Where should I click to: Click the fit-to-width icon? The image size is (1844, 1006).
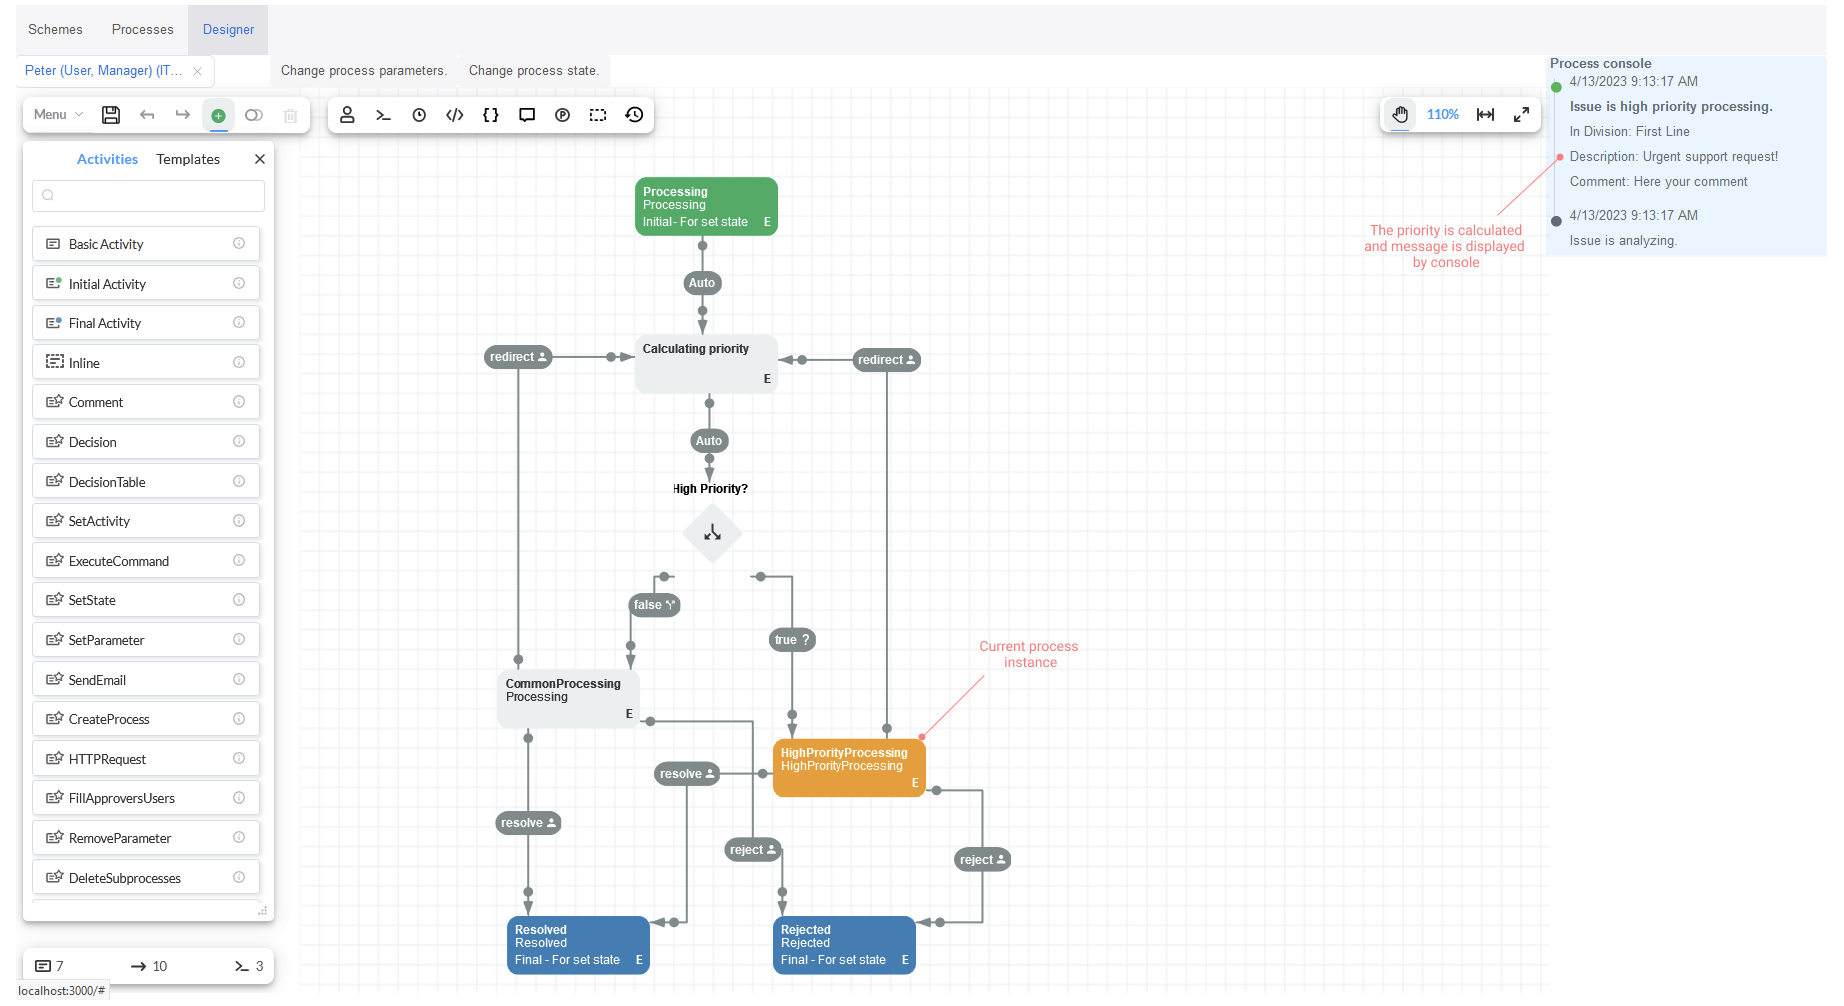coord(1486,115)
